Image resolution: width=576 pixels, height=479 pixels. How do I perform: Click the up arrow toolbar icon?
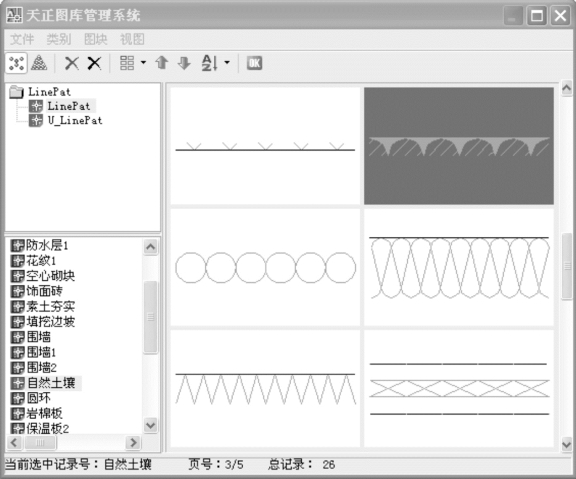click(162, 63)
